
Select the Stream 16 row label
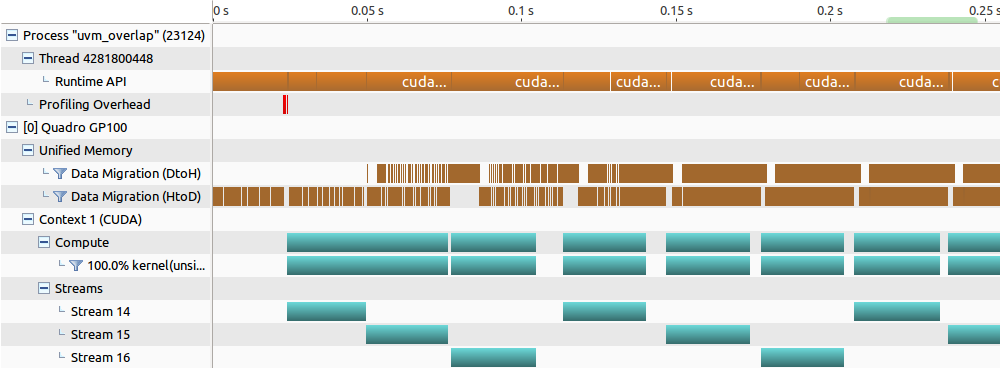tap(101, 357)
